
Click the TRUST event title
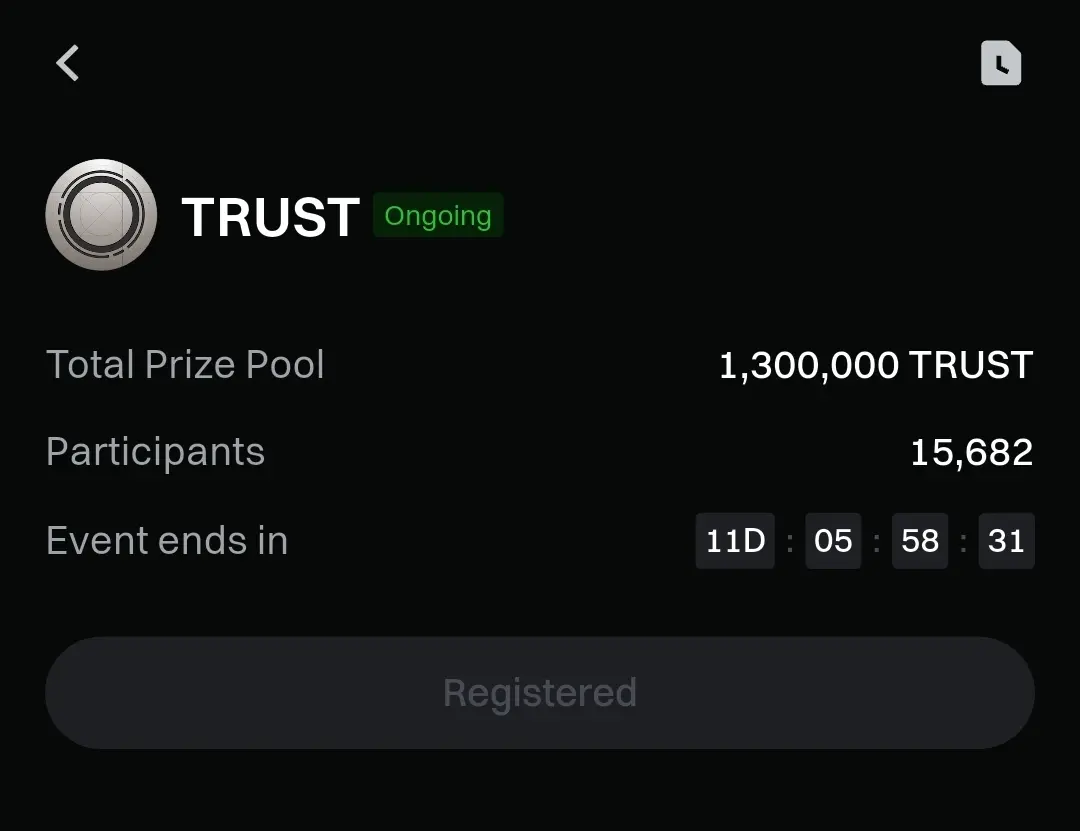tap(270, 217)
